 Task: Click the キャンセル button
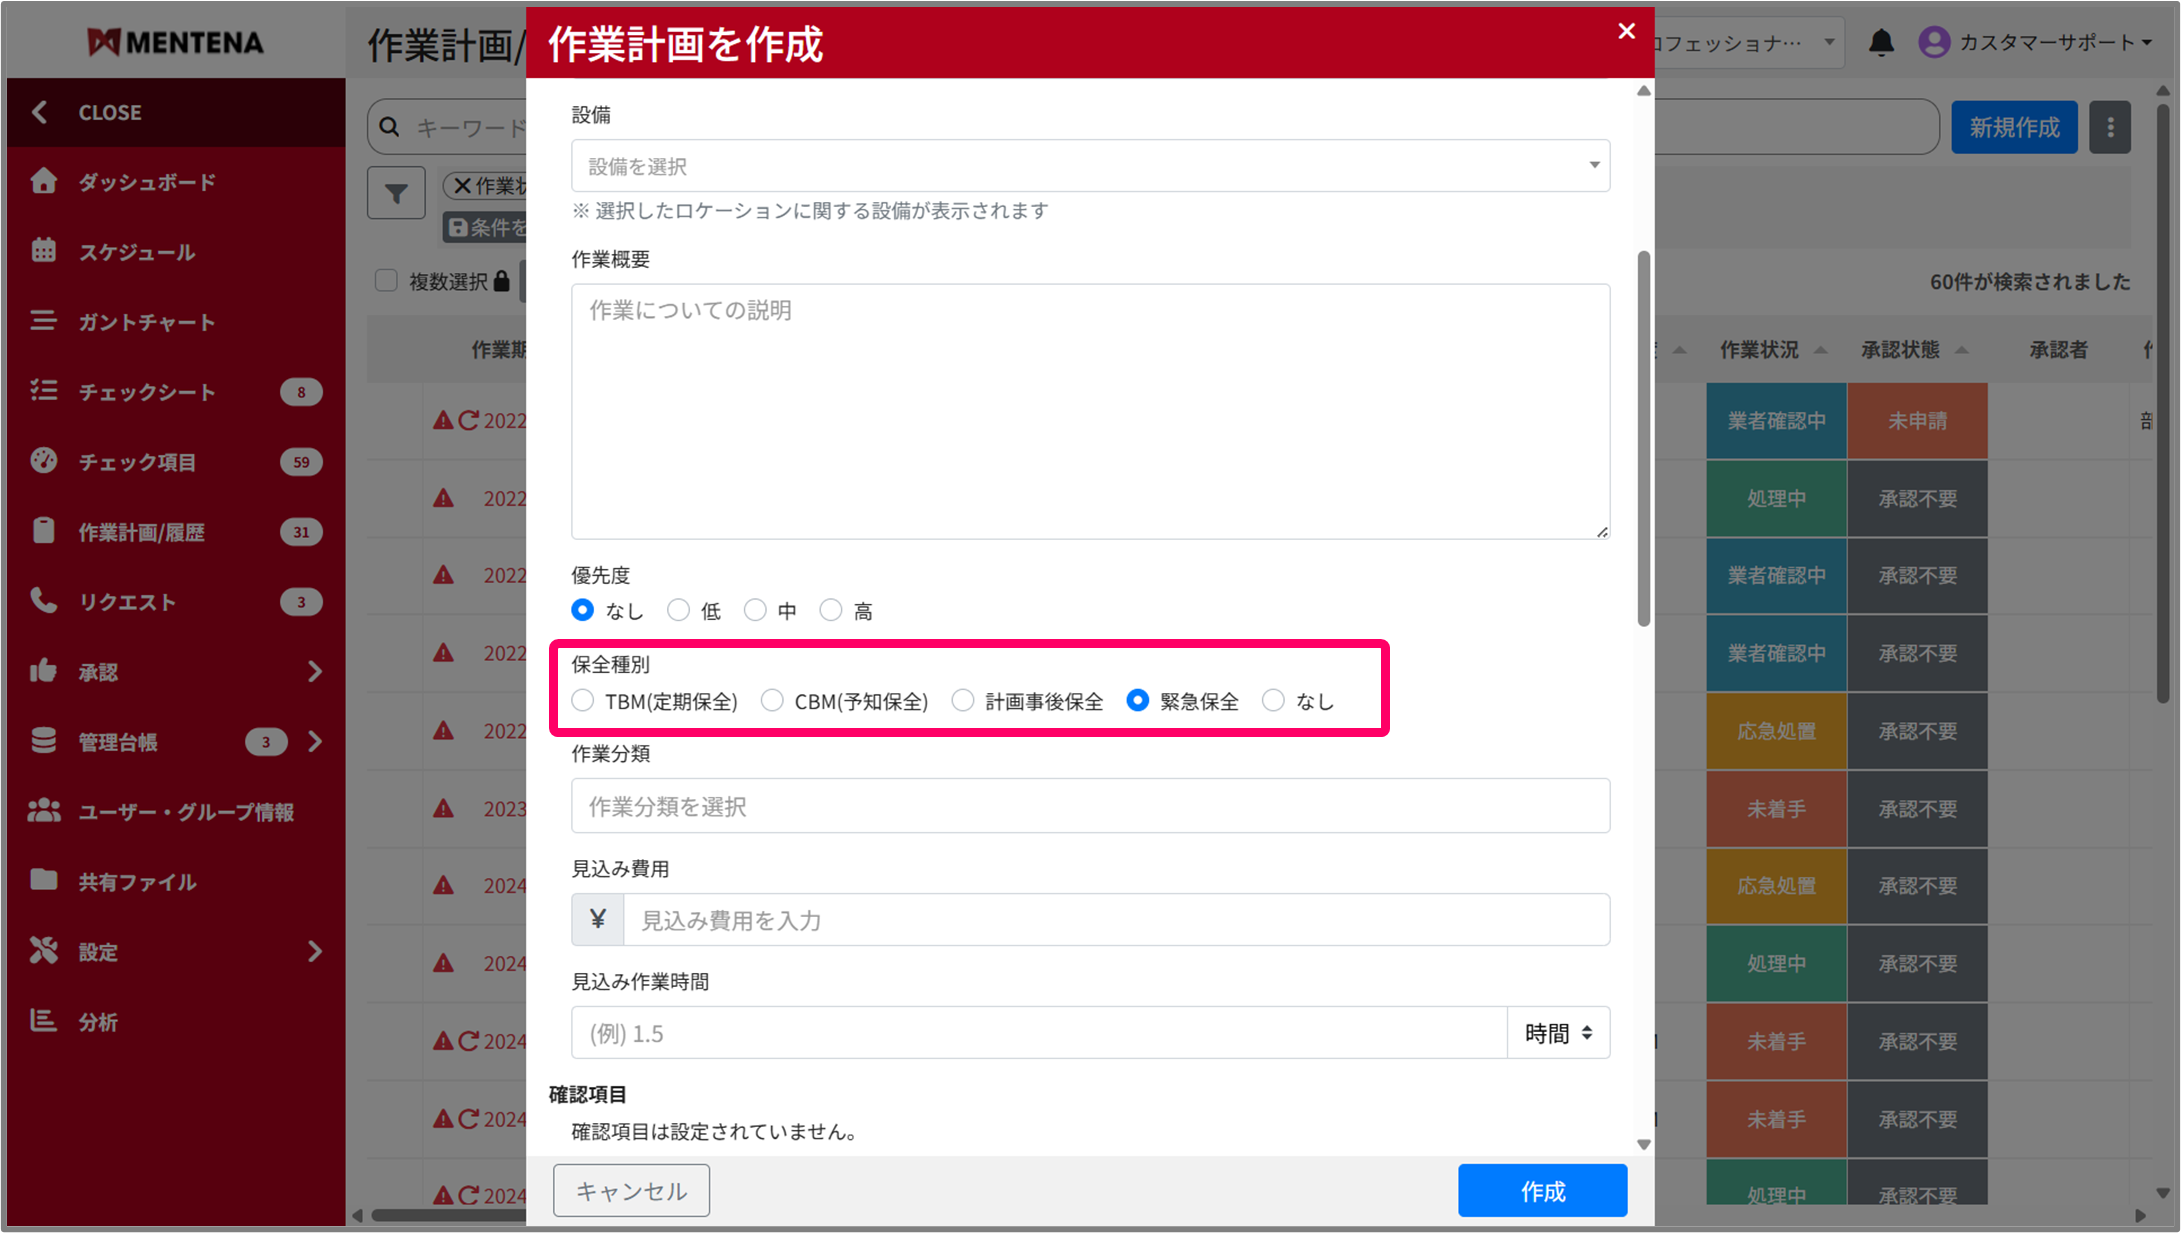631,1191
